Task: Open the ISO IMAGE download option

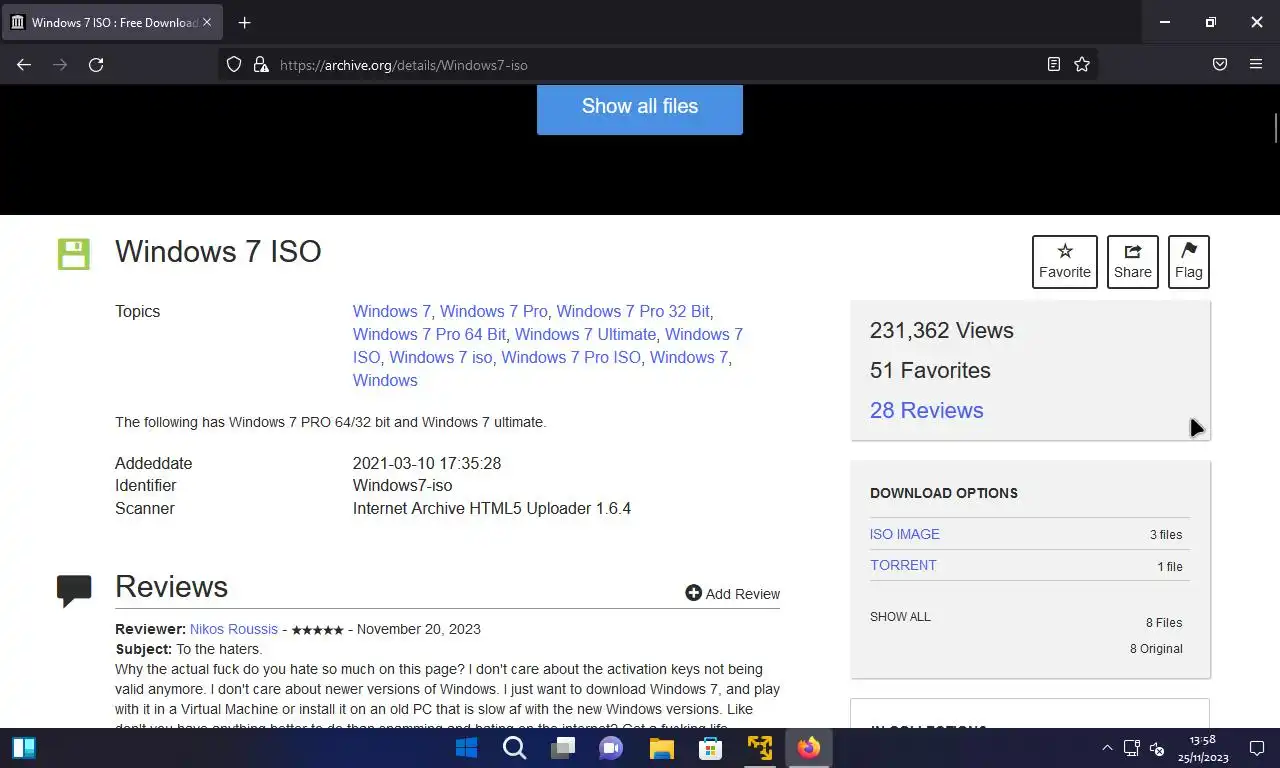Action: (905, 534)
